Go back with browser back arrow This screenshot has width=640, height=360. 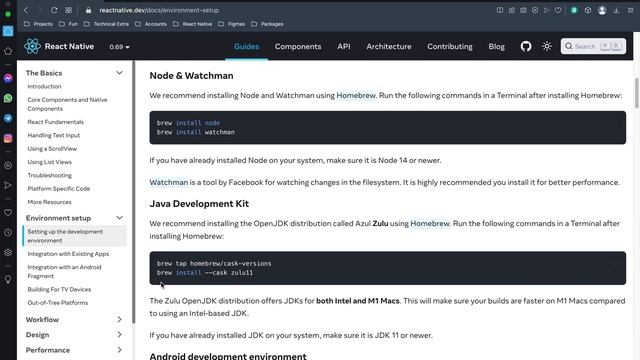tap(26, 10)
